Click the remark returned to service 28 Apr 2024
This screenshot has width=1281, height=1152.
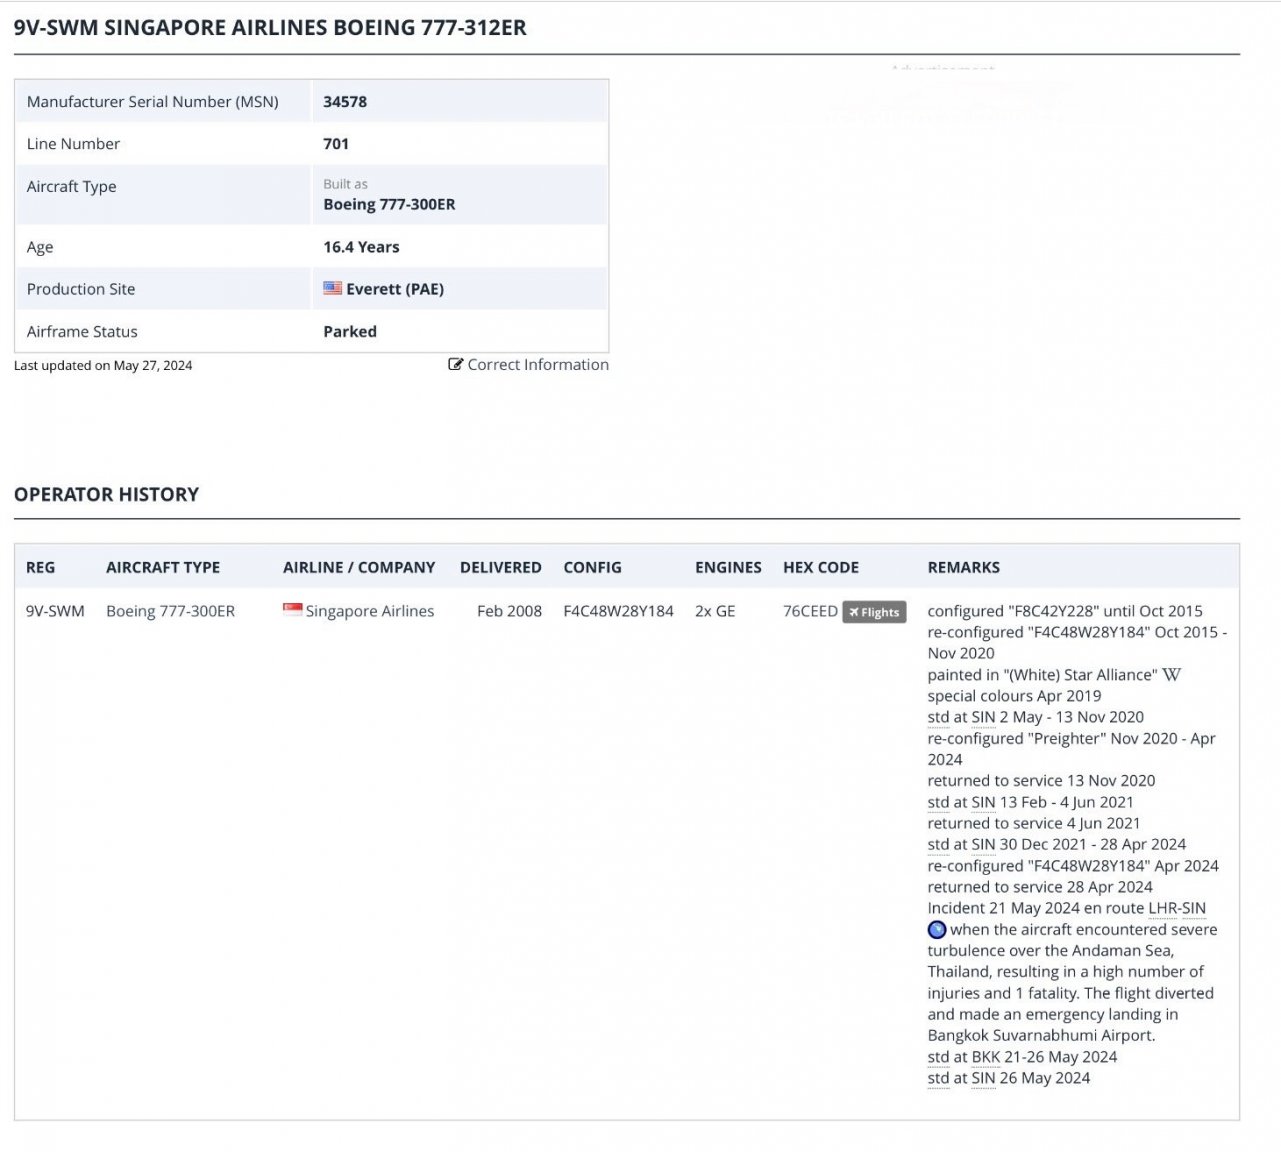point(1040,887)
